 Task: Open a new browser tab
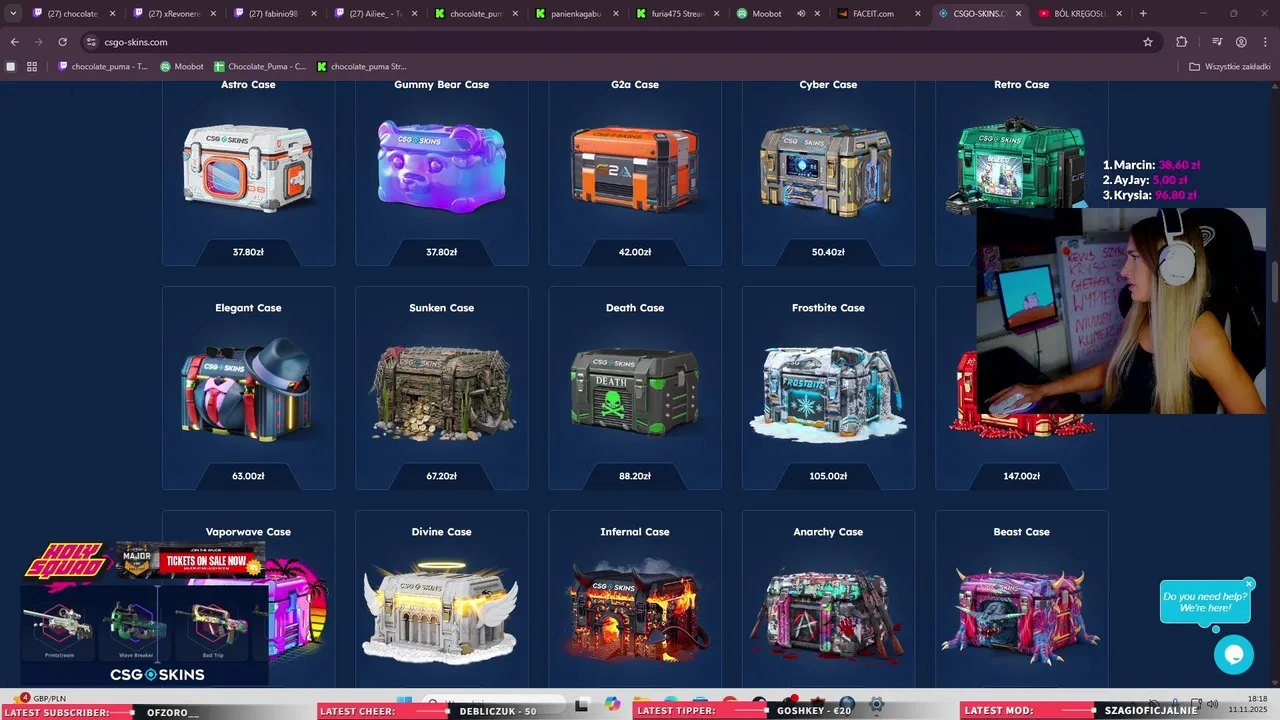(1143, 14)
